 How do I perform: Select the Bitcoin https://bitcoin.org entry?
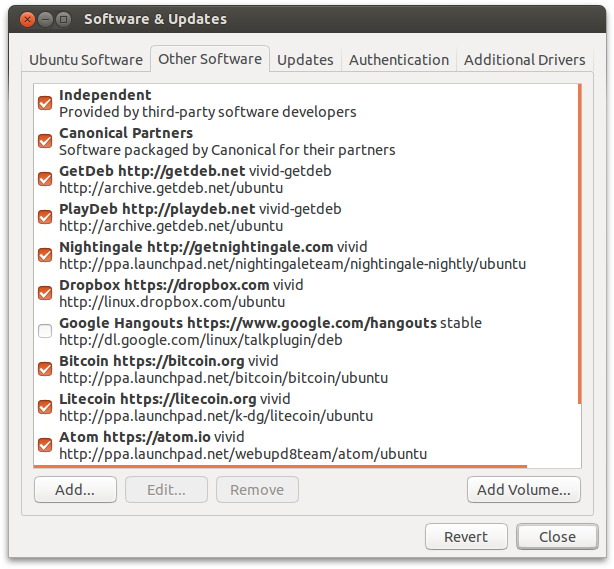pyautogui.click(x=223, y=369)
